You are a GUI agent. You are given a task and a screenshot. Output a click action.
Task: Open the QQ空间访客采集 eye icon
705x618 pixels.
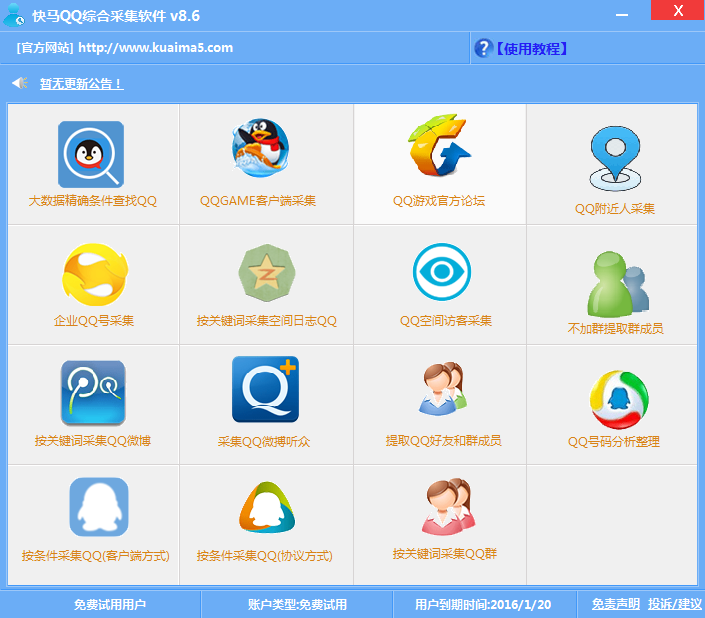(441, 271)
